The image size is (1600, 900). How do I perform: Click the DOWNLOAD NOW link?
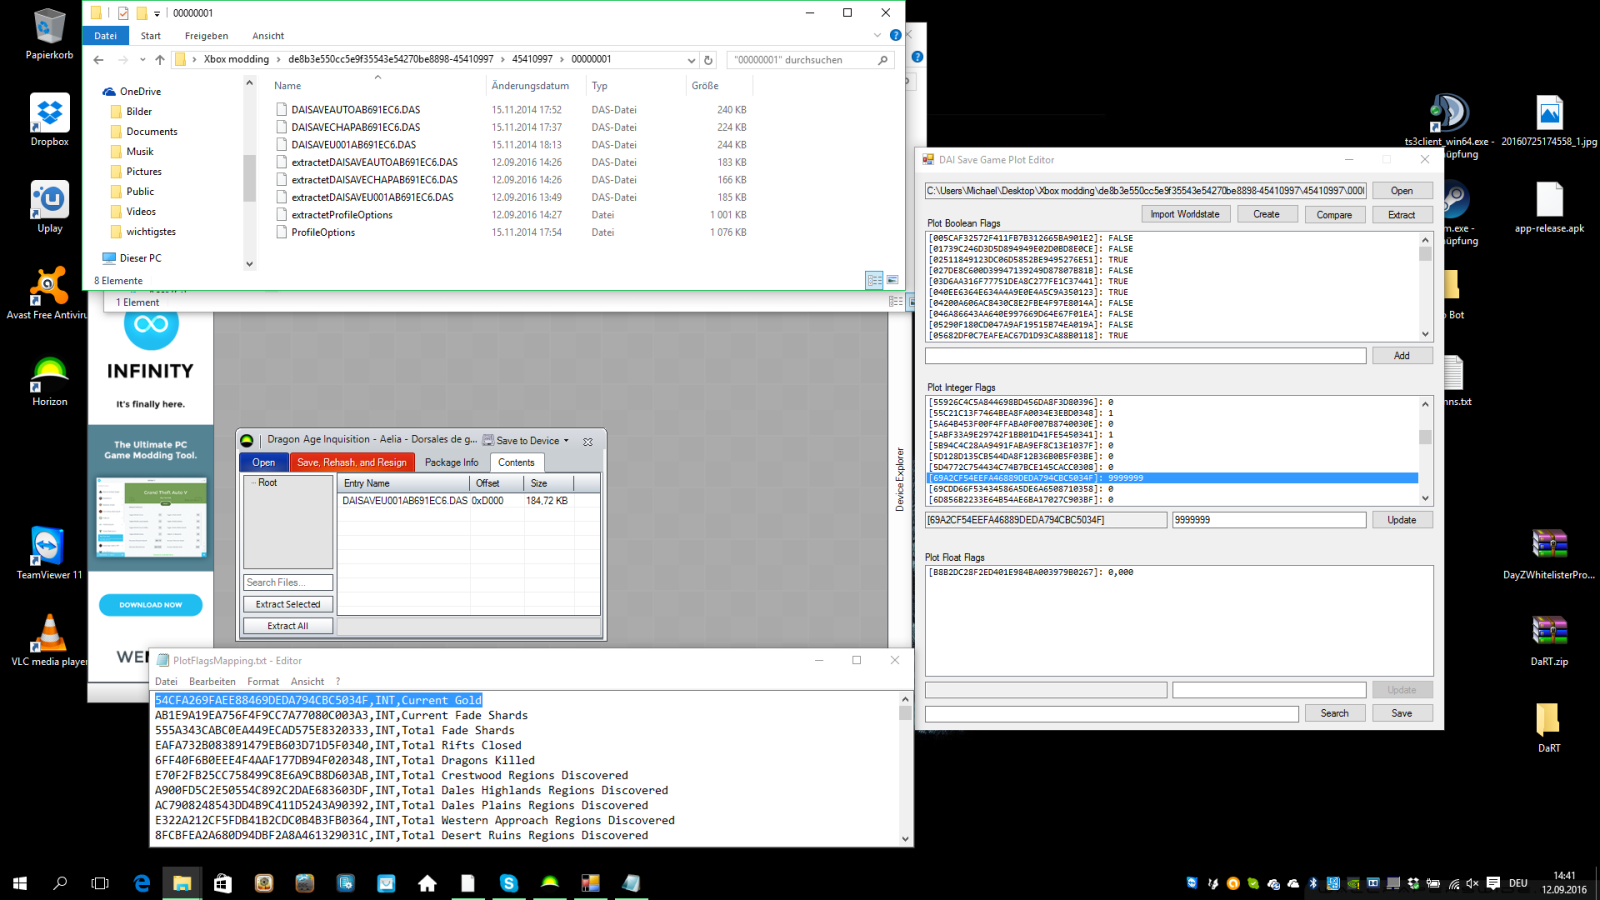[151, 605]
